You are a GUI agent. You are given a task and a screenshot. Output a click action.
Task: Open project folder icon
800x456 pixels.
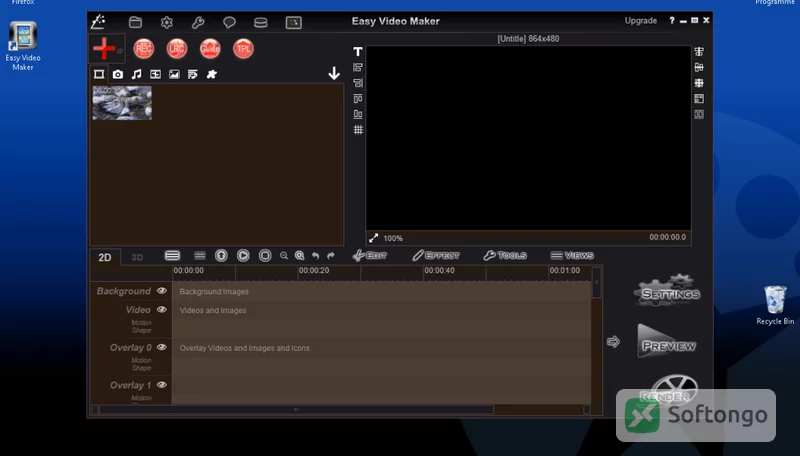pos(135,22)
